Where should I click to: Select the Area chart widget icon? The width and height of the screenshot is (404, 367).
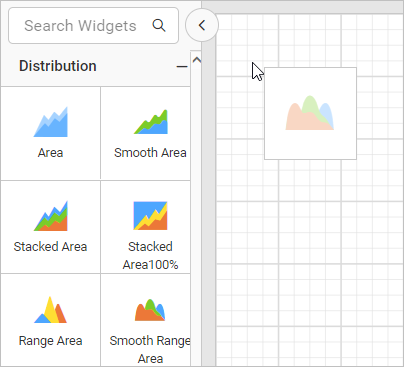(x=51, y=122)
